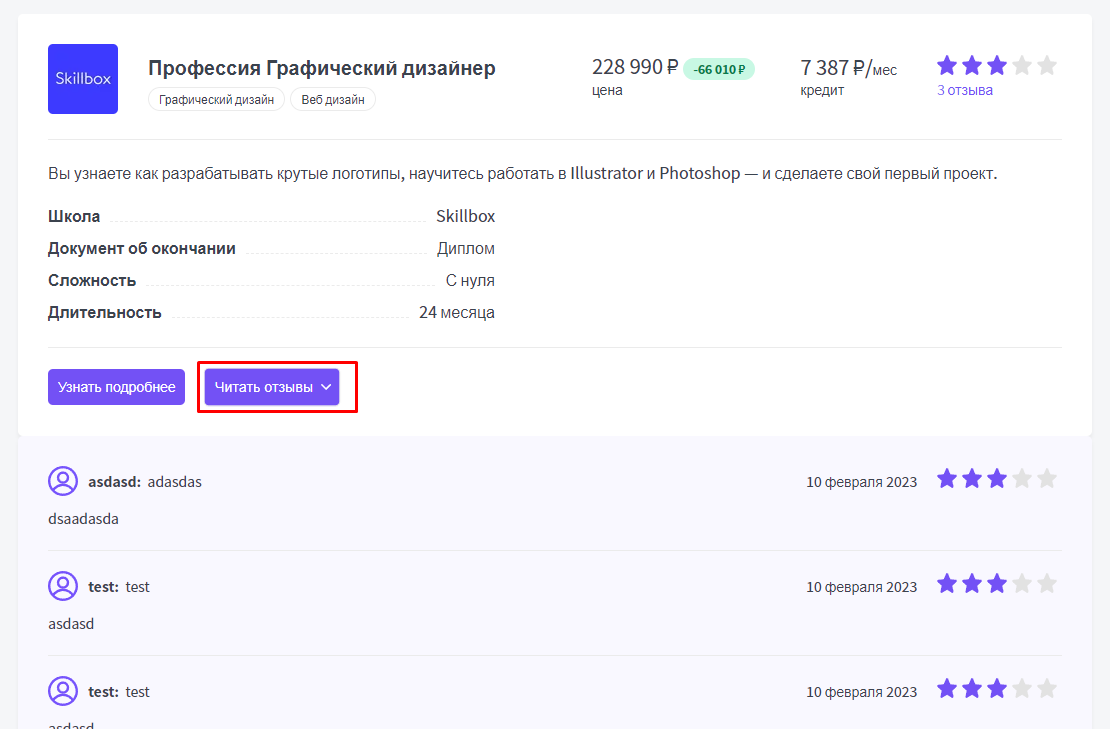Click the 228 990 ₽ price value
The width and height of the screenshot is (1110, 729).
(x=635, y=67)
